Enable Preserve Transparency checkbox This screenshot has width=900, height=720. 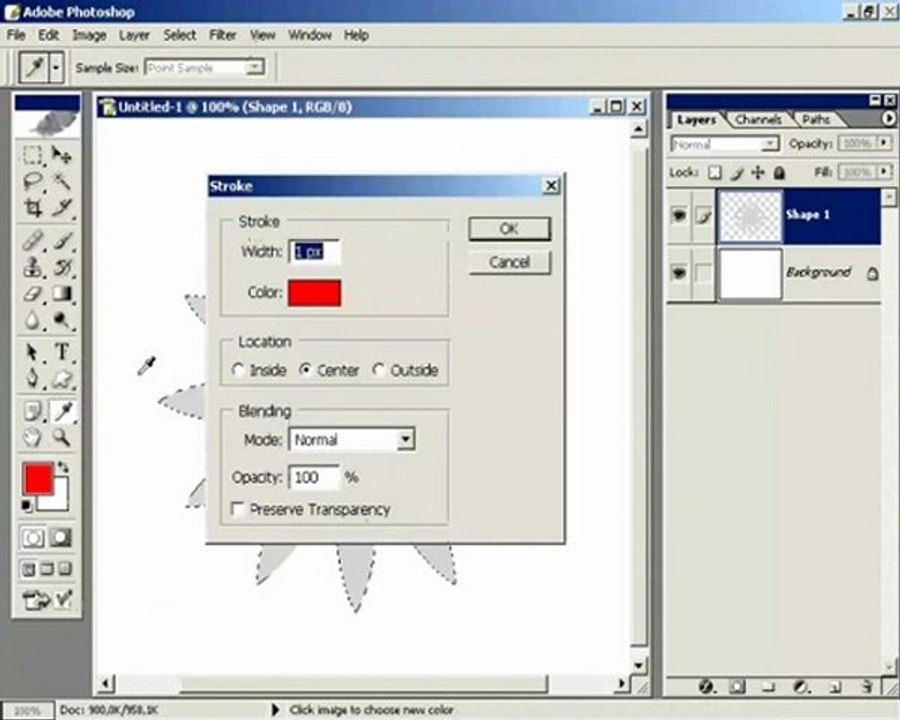pos(238,509)
